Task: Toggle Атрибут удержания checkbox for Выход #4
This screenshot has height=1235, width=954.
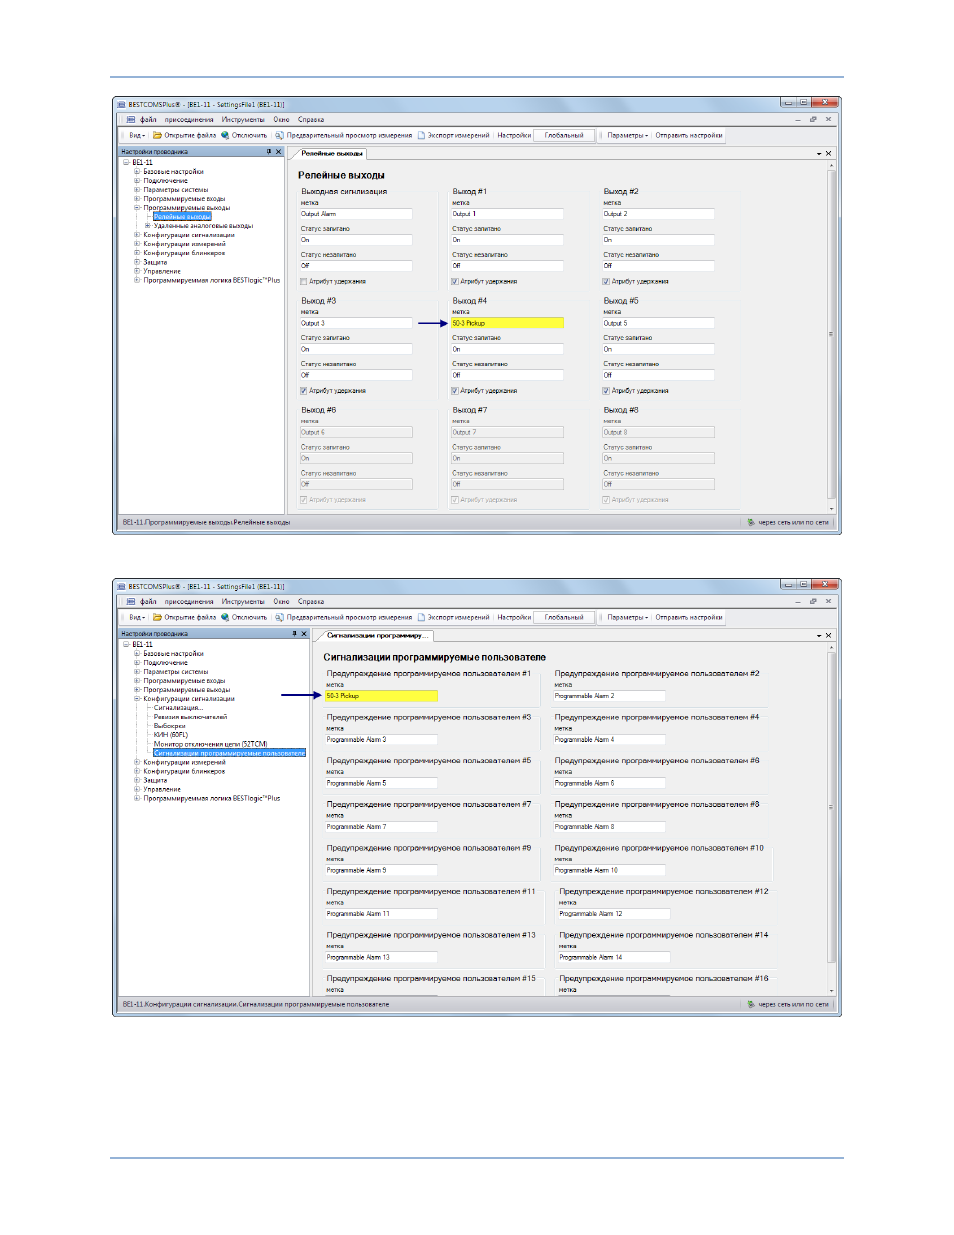Action: pos(455,391)
